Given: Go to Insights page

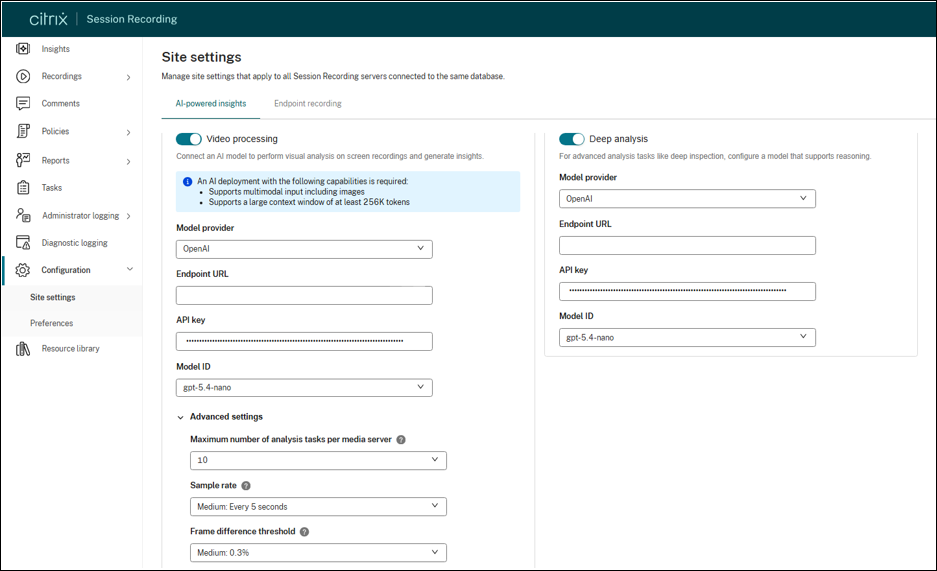Looking at the screenshot, I should pyautogui.click(x=56, y=49).
